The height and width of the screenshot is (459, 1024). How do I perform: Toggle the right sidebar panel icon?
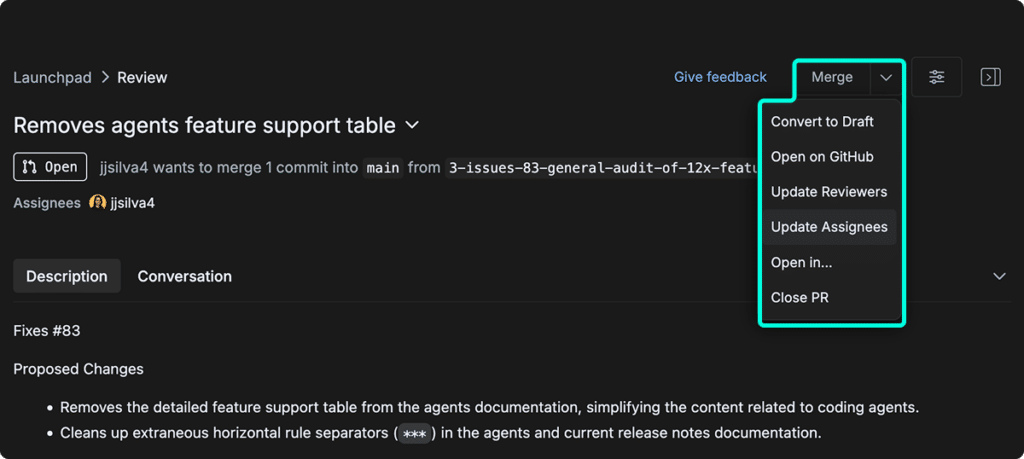click(990, 77)
